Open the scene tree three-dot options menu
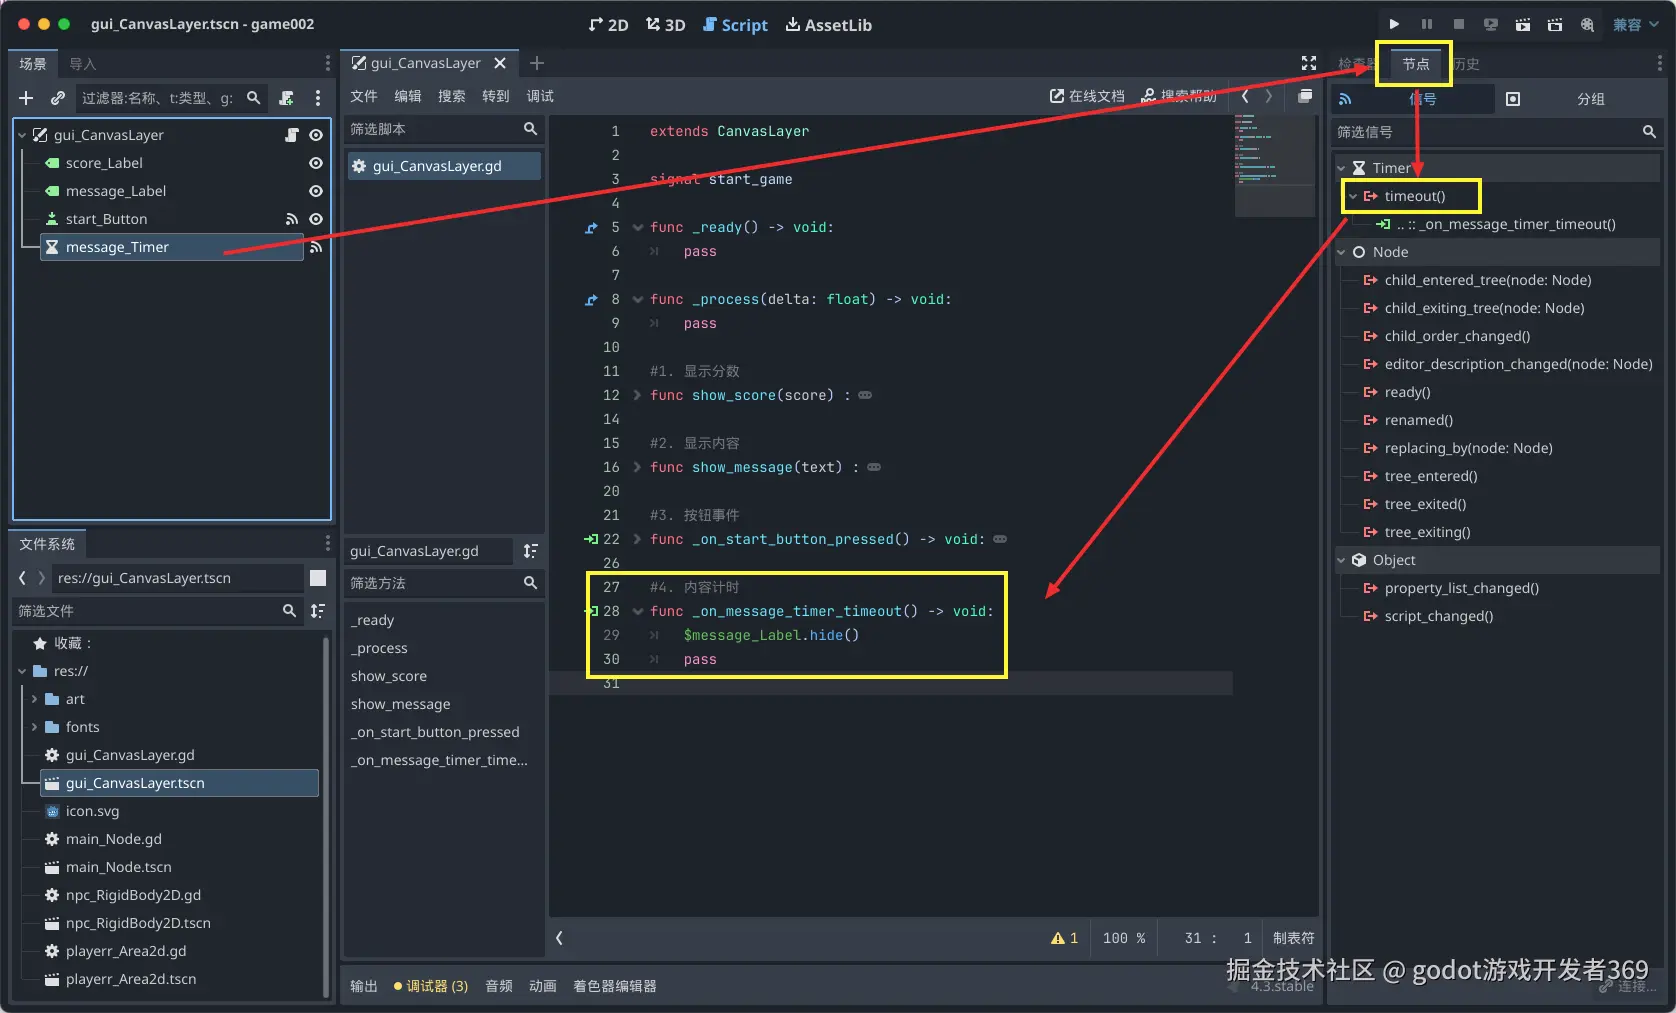The image size is (1676, 1013). point(318,98)
